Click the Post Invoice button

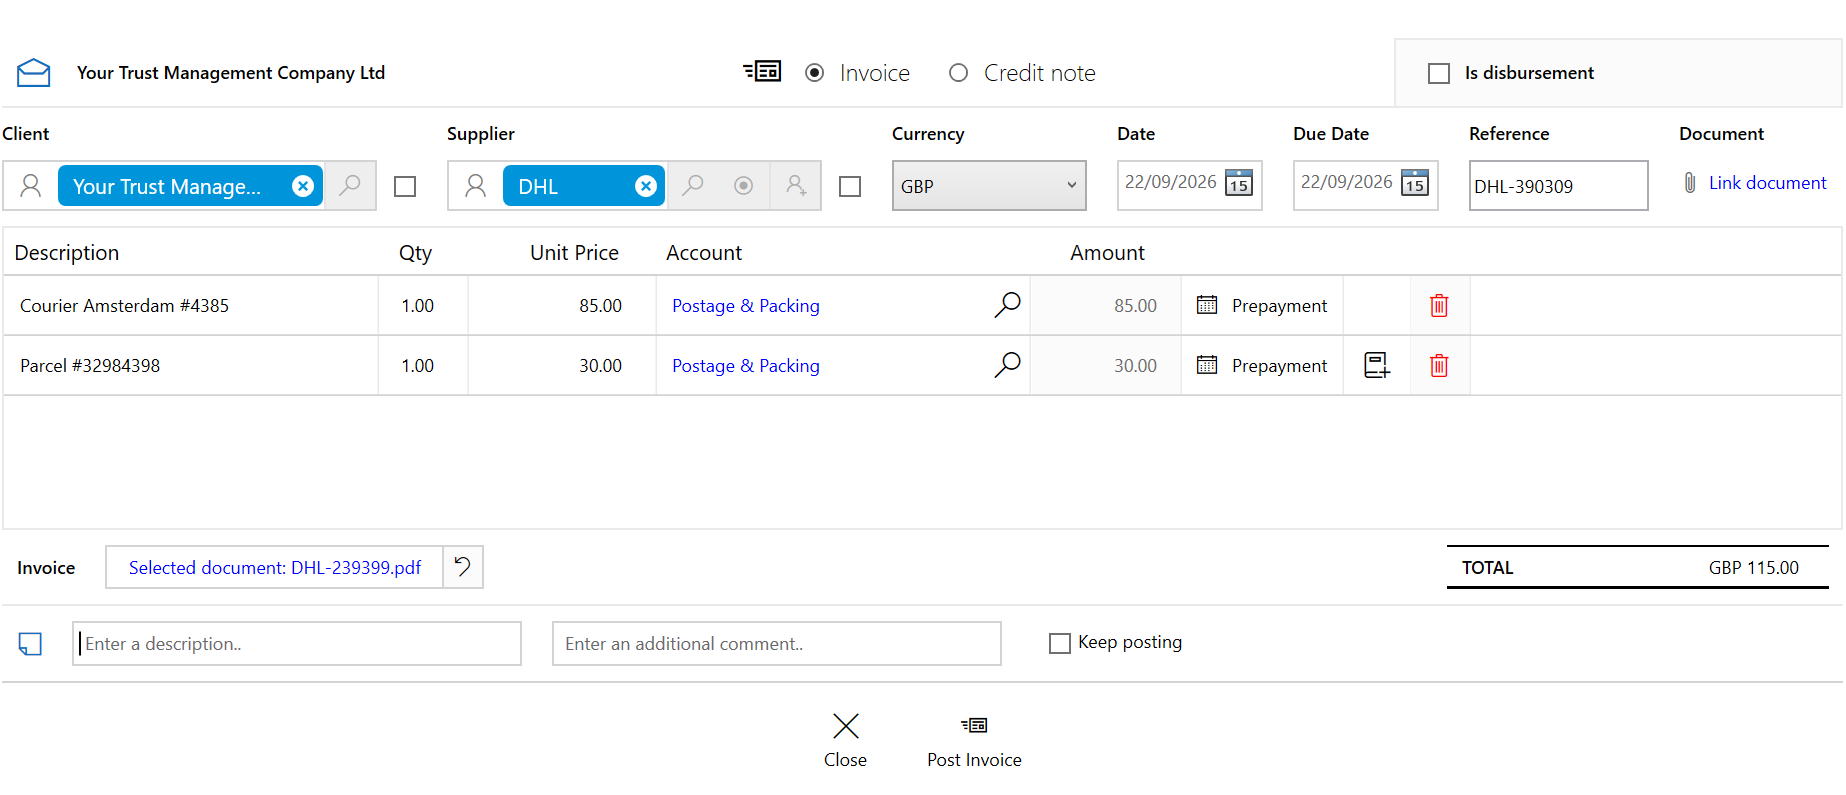(974, 742)
